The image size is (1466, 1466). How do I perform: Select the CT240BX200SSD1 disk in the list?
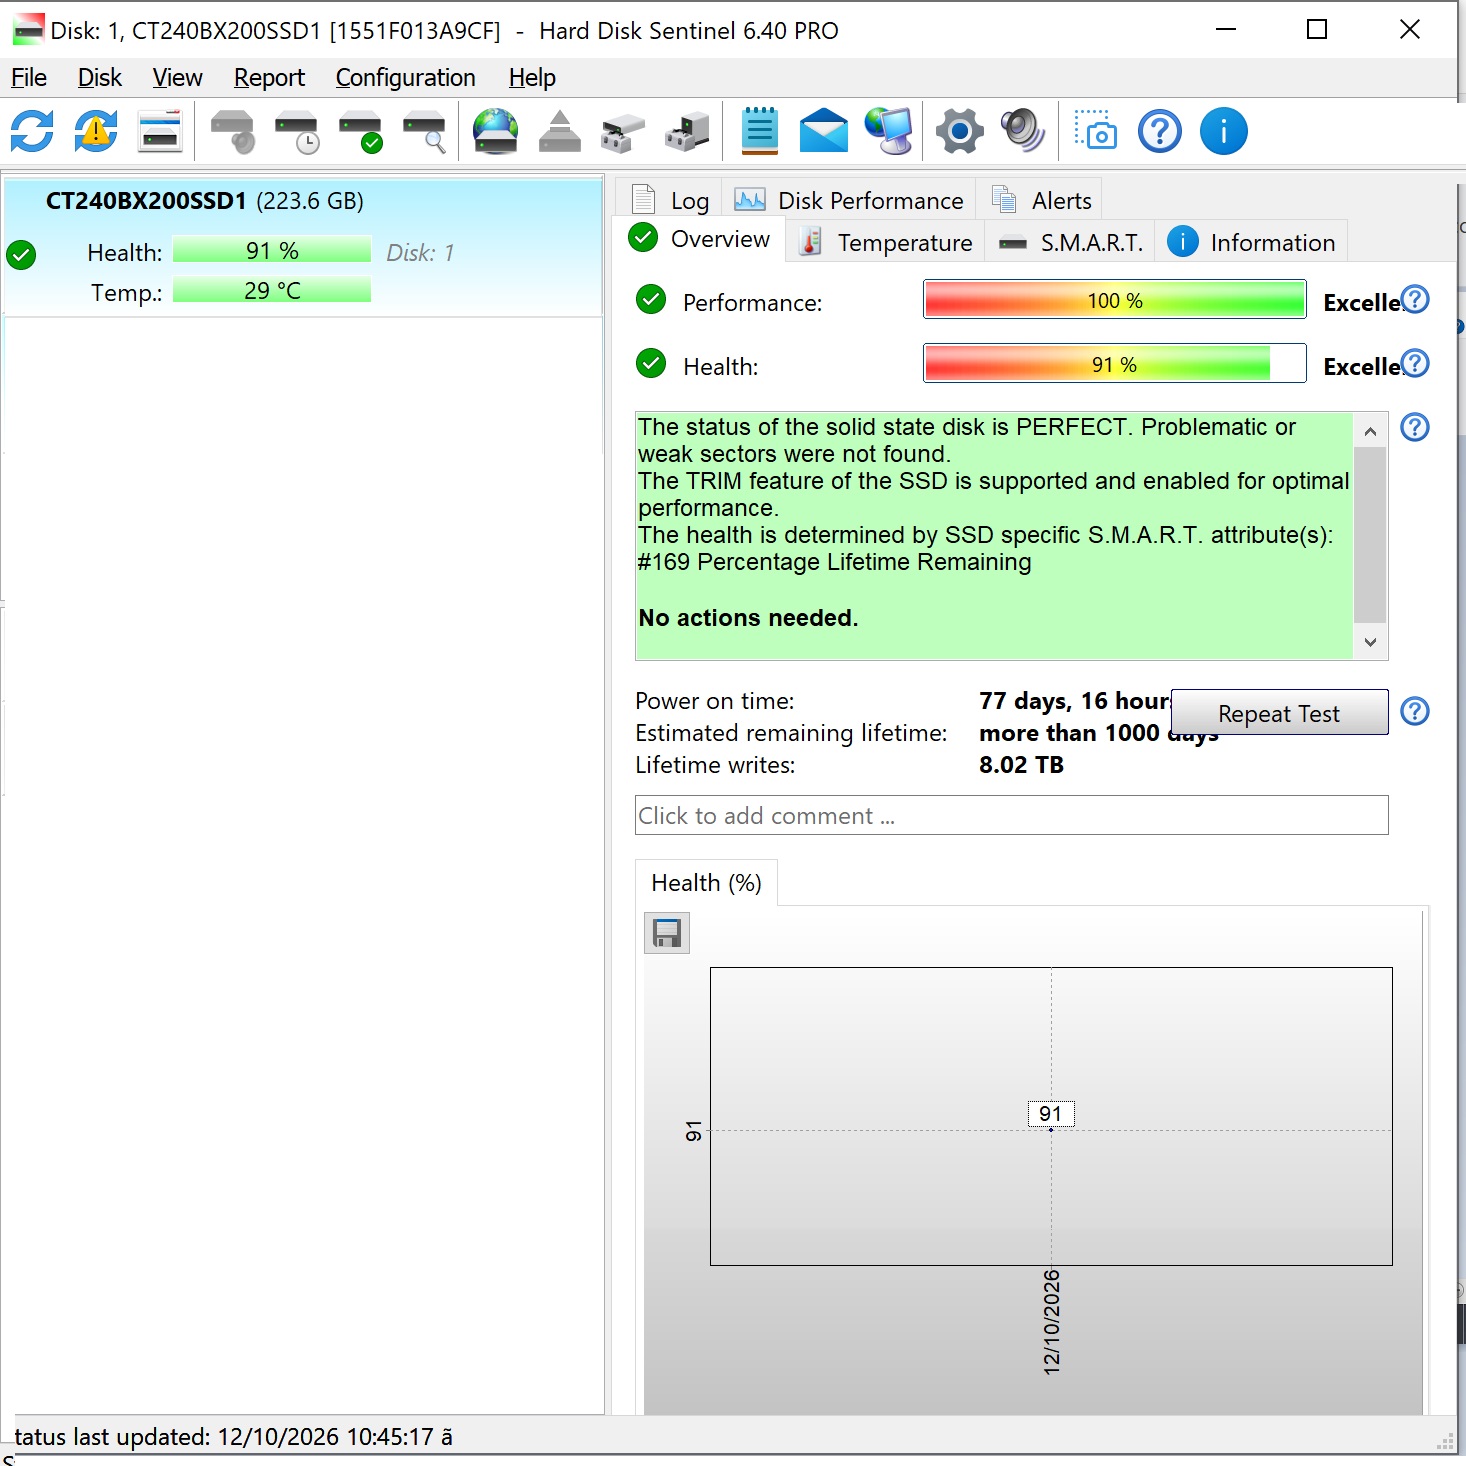[303, 247]
